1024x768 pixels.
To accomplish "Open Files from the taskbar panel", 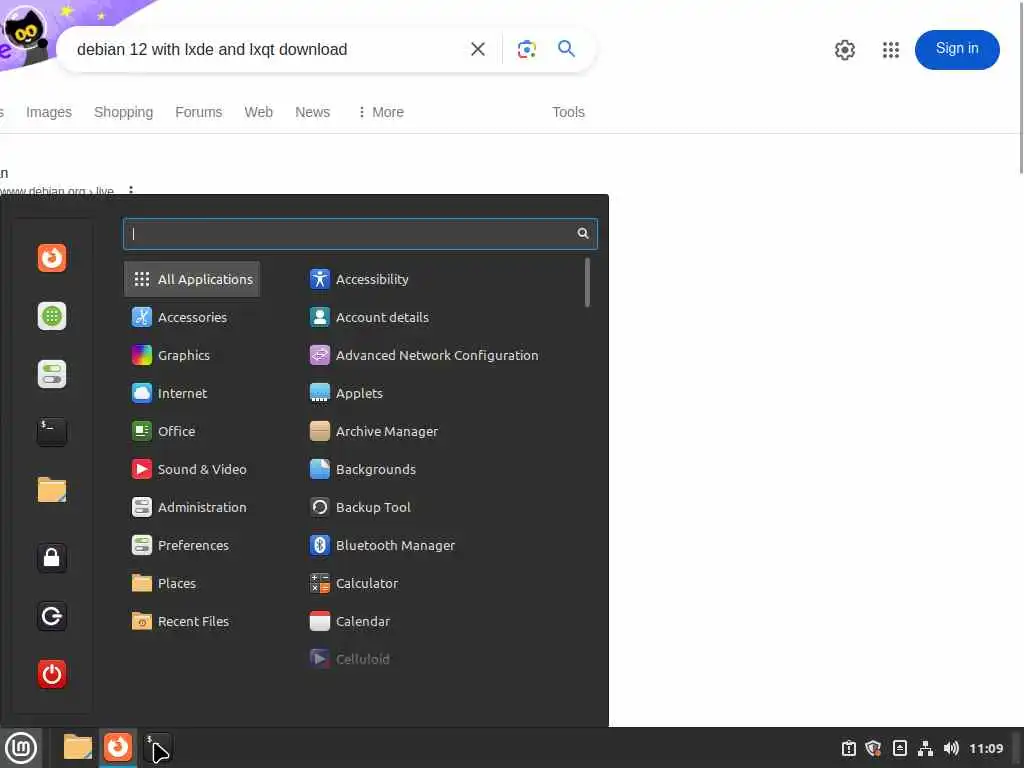I will coord(77,748).
